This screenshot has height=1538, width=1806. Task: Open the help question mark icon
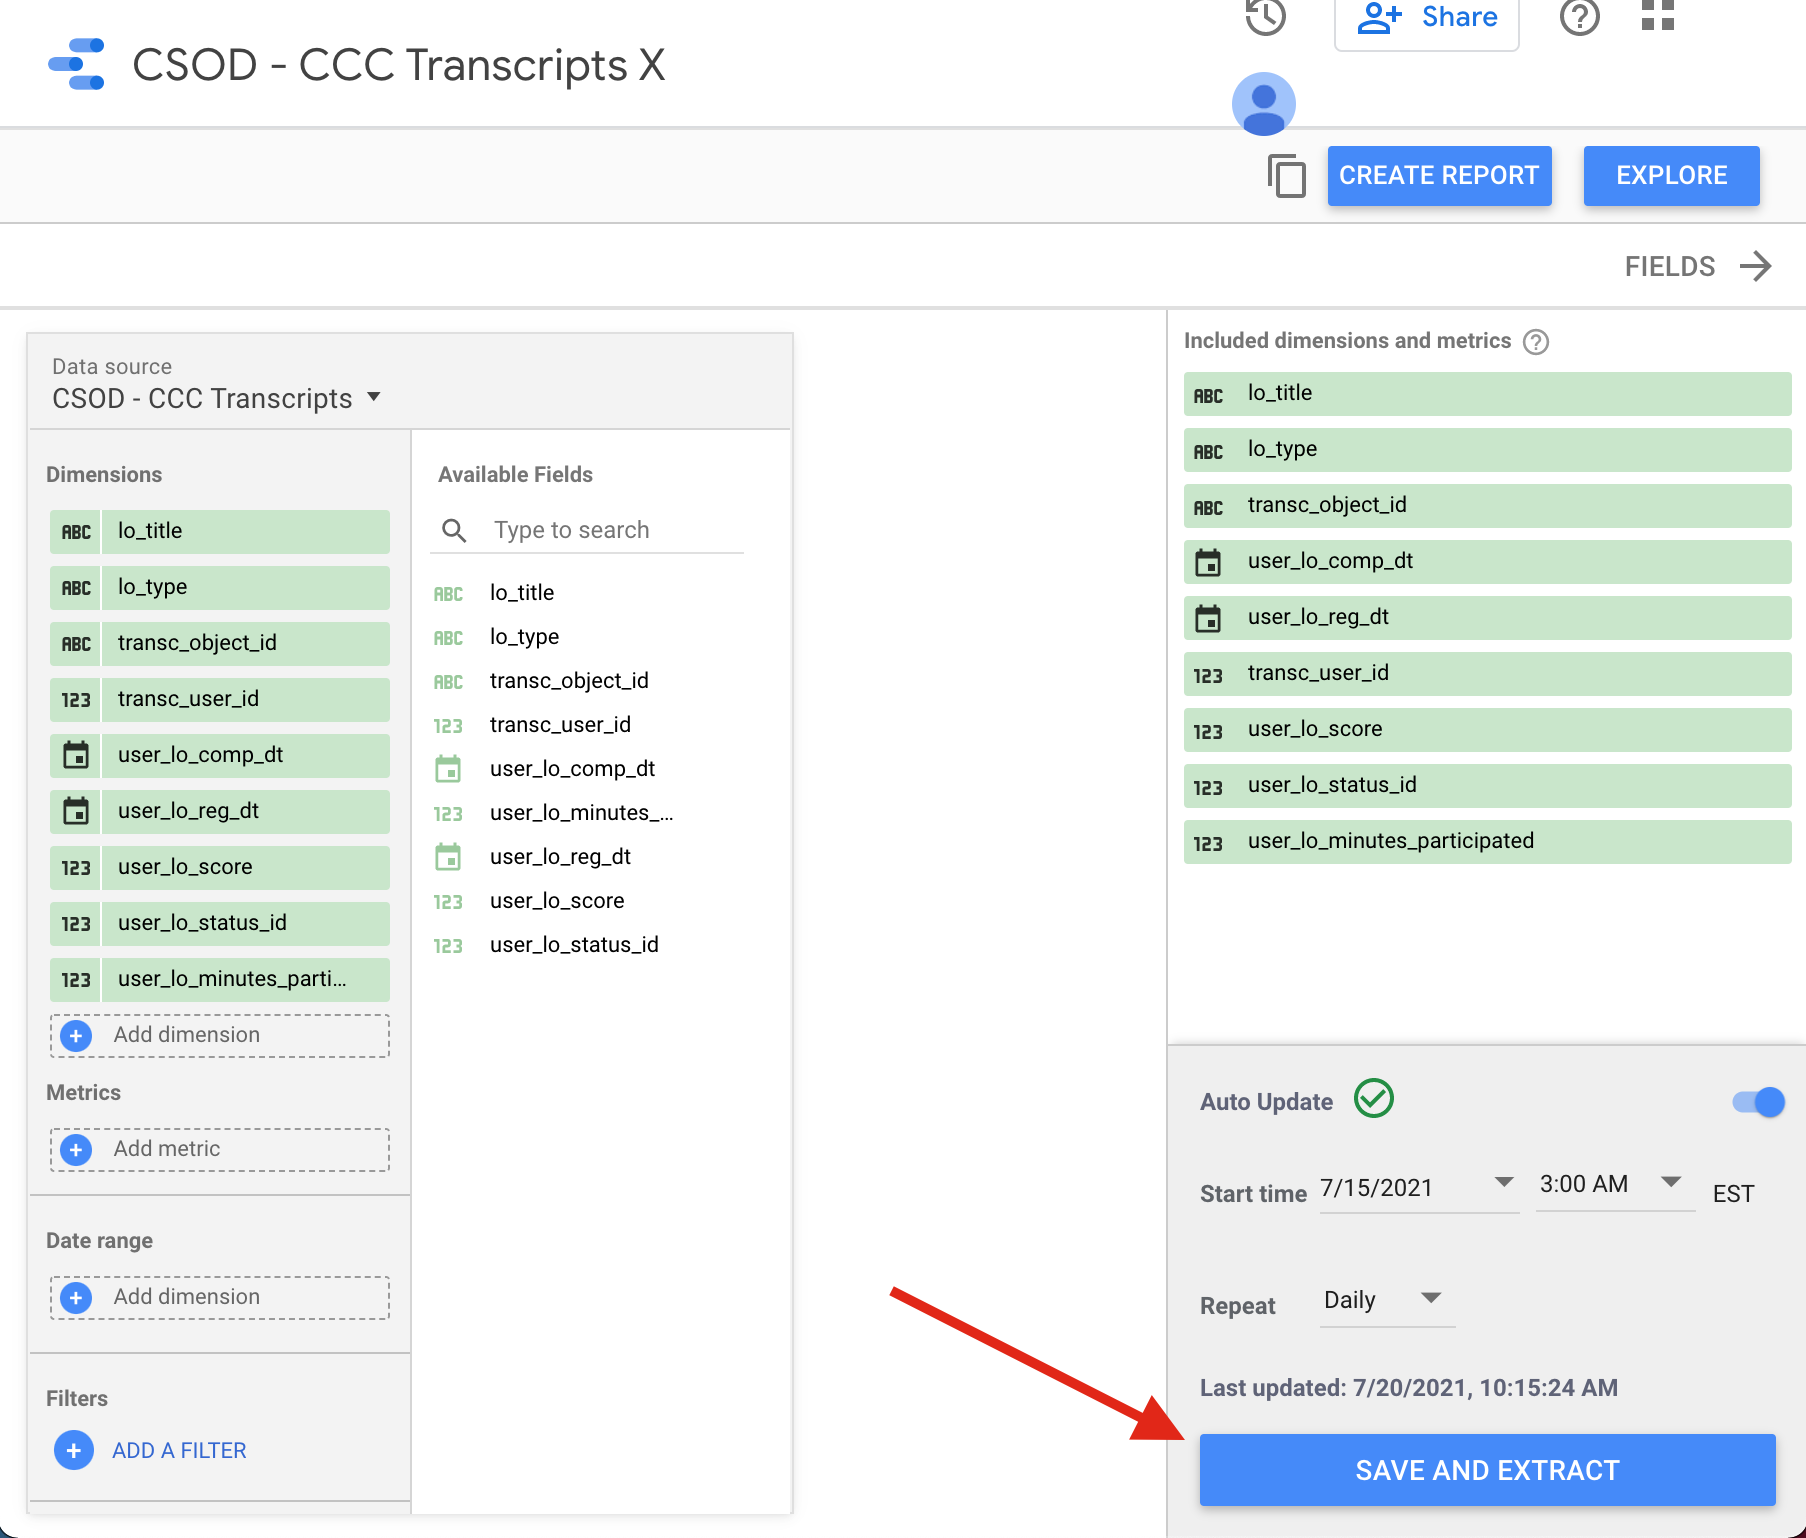coord(1579,16)
